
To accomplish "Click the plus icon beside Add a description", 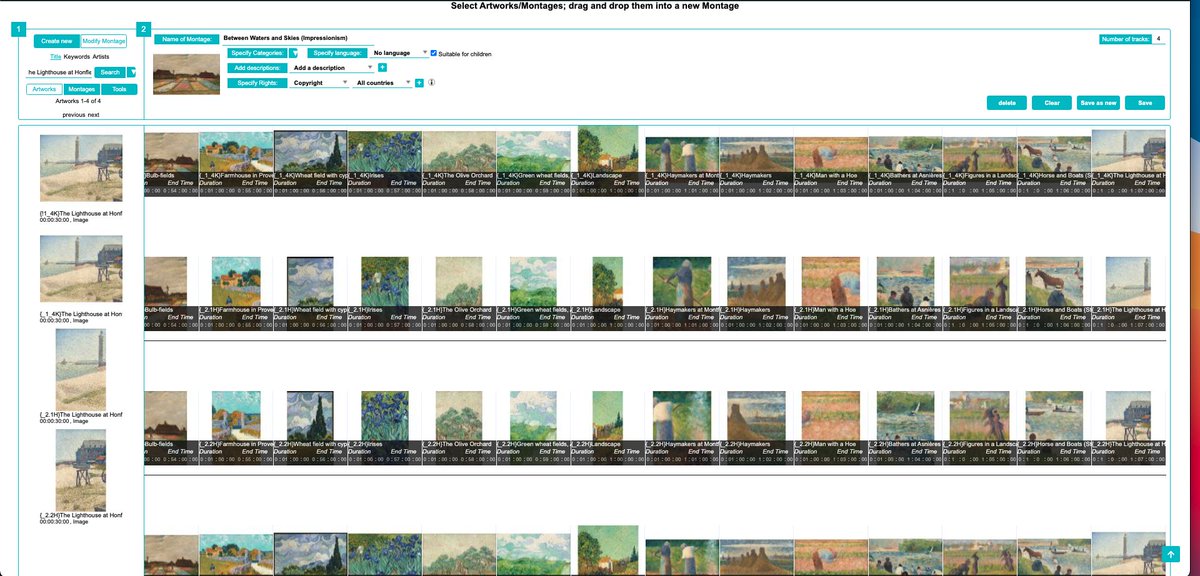I will click(x=383, y=67).
